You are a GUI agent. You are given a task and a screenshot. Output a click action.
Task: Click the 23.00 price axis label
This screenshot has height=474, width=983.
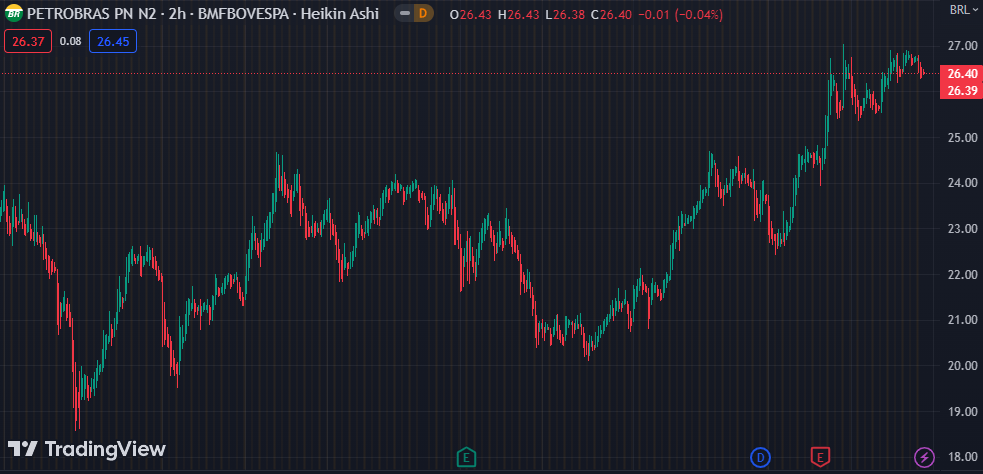click(962, 229)
